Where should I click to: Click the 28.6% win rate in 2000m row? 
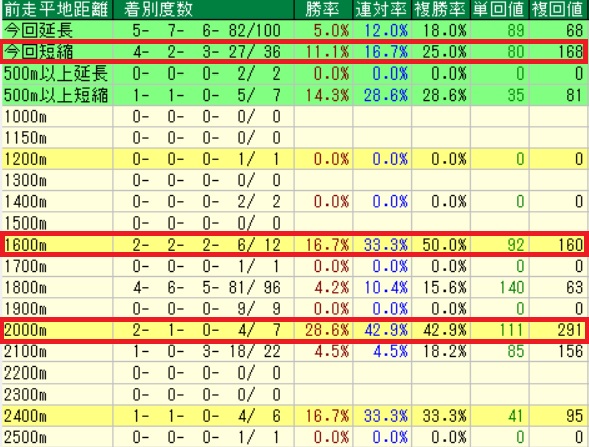tap(327, 331)
